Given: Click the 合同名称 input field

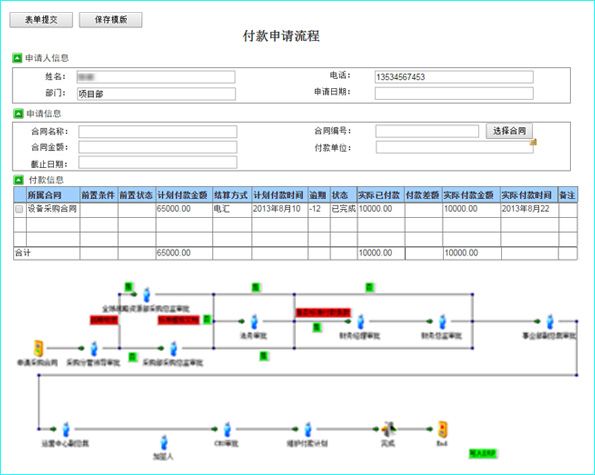Looking at the screenshot, I should click(157, 132).
